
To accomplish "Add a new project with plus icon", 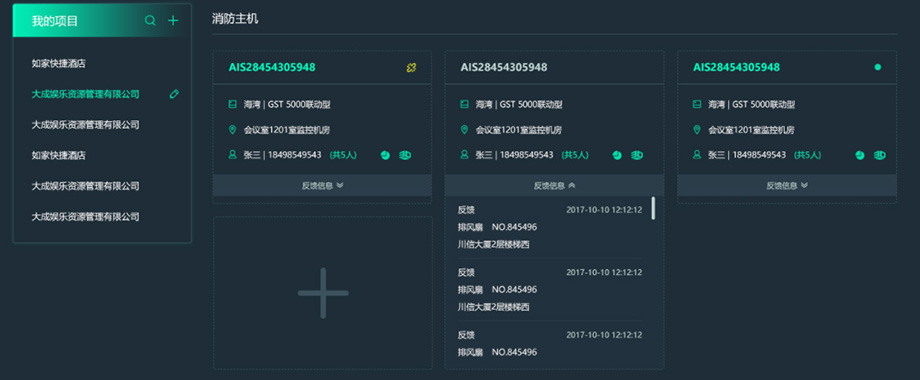I will pyautogui.click(x=173, y=21).
